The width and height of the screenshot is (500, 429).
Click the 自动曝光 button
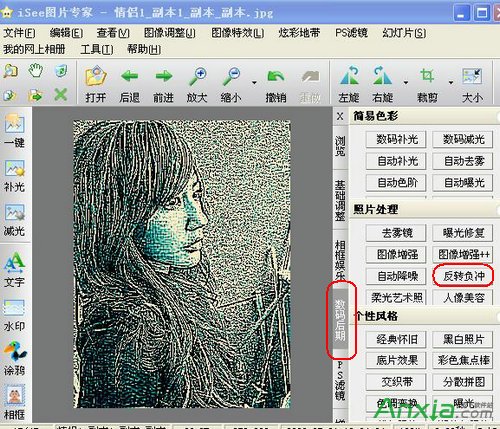463,183
